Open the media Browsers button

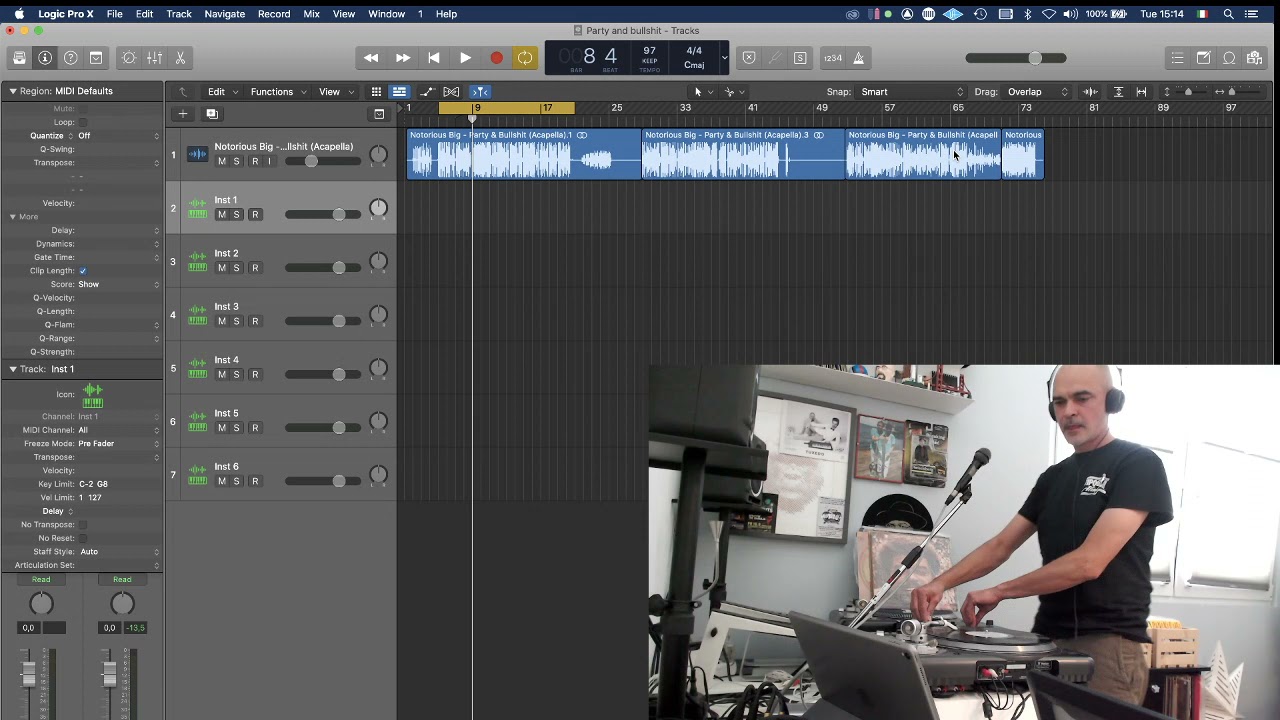click(x=1254, y=58)
